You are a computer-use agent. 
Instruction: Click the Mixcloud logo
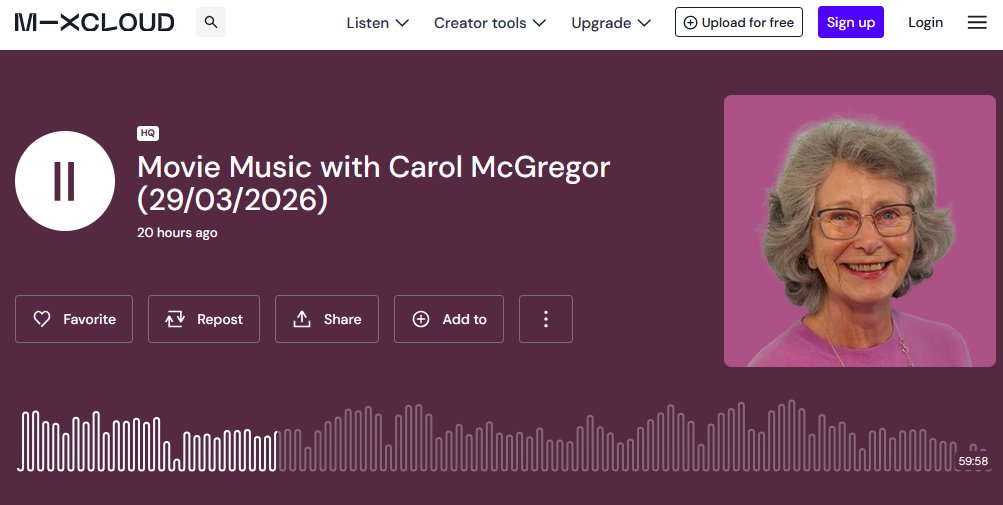click(95, 22)
